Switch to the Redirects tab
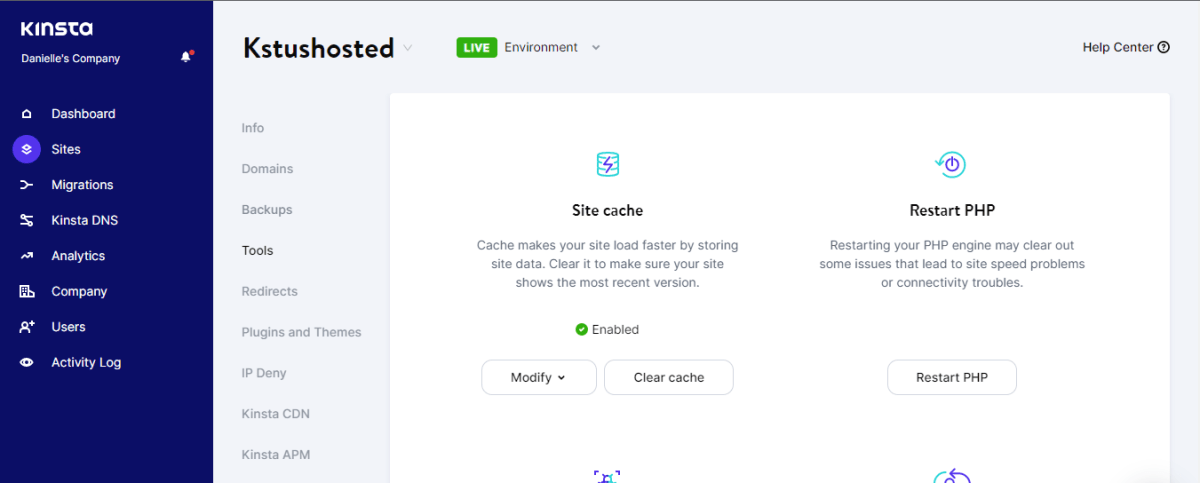This screenshot has height=483, width=1200. pyautogui.click(x=270, y=291)
